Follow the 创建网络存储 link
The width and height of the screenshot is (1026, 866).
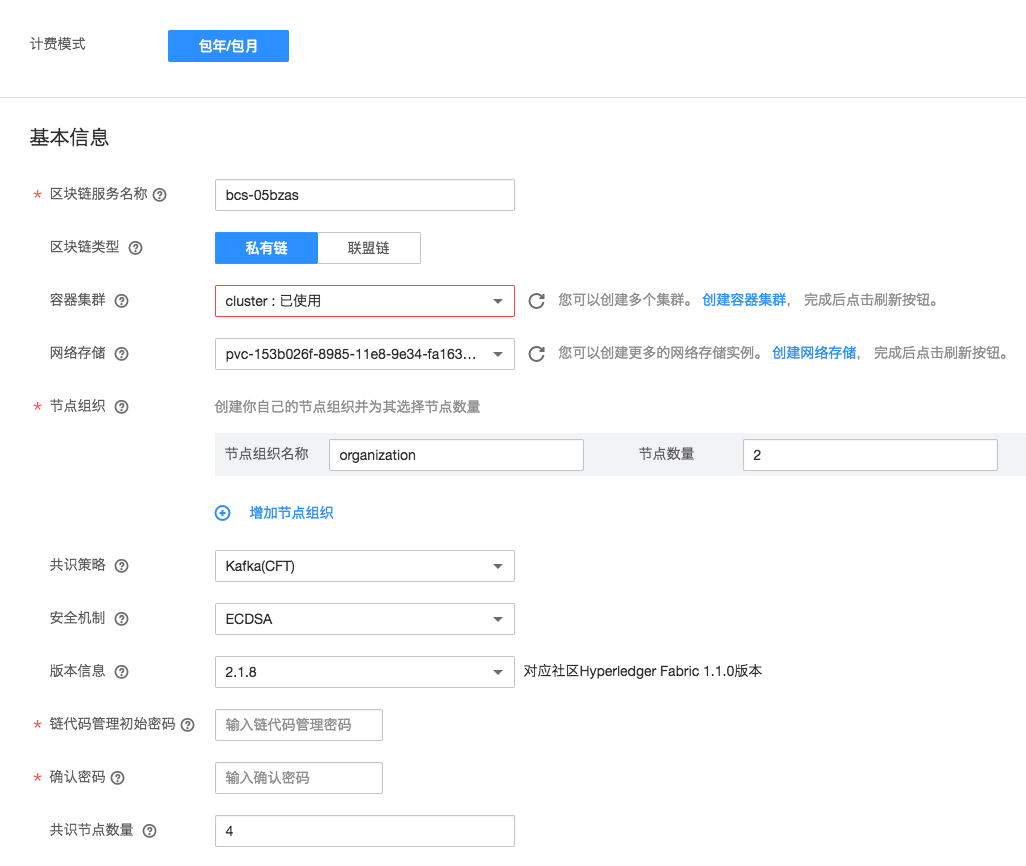tap(814, 353)
